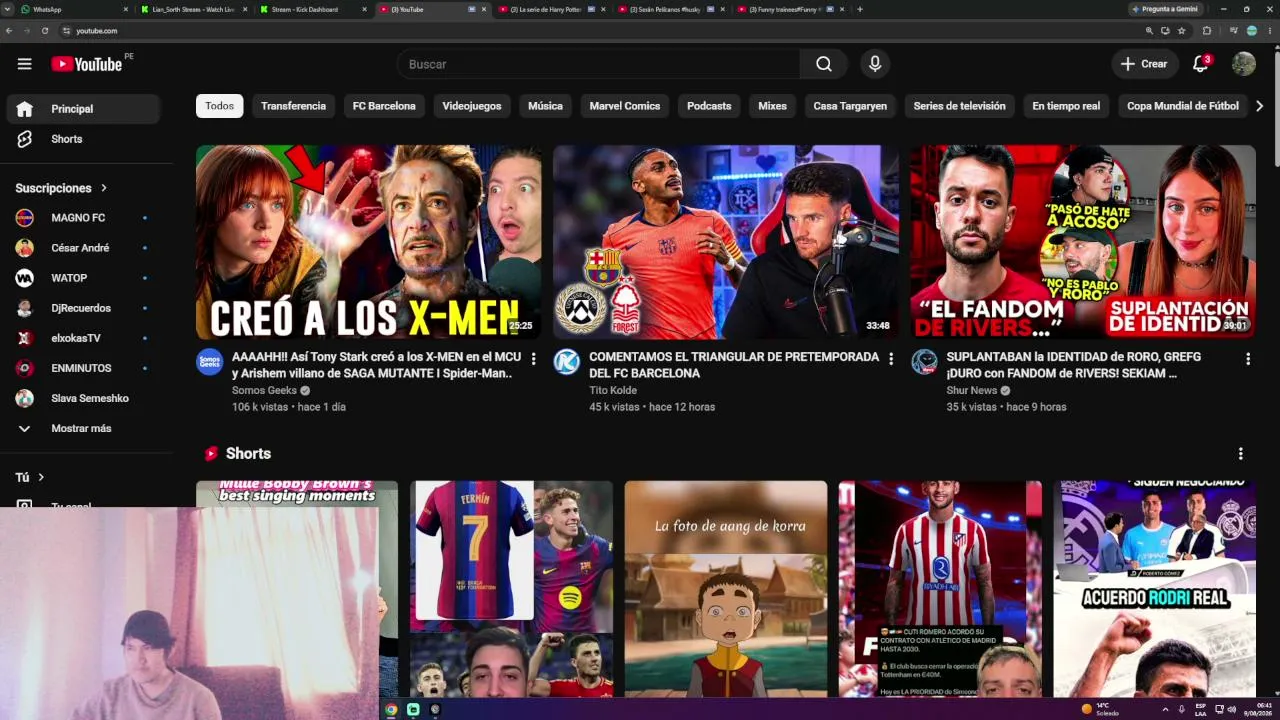Open the account avatar menu
This screenshot has width=1280, height=720.
click(x=1244, y=64)
